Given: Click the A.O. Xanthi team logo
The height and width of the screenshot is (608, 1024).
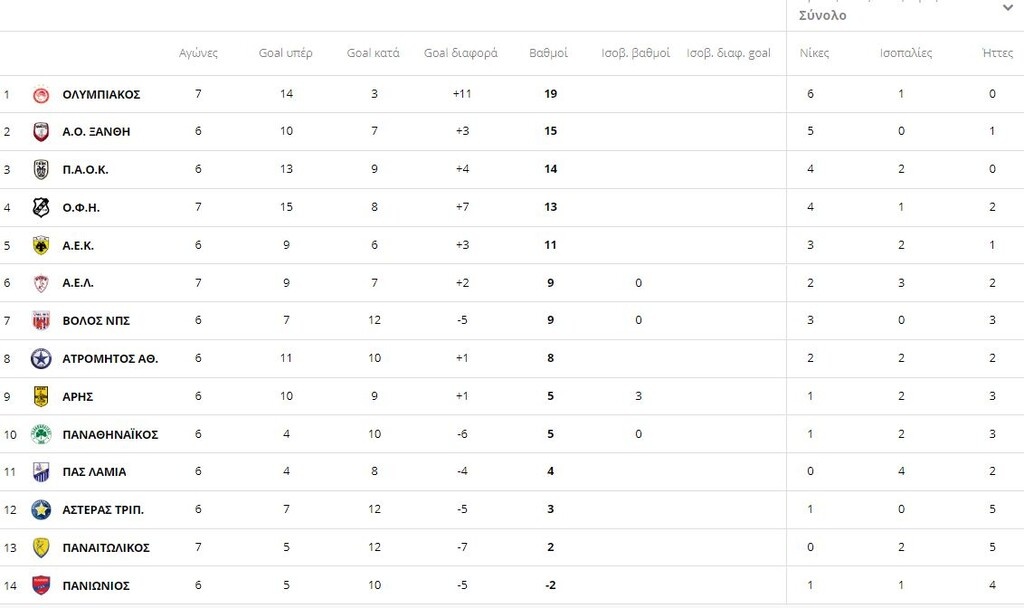Looking at the screenshot, I should (x=41, y=132).
